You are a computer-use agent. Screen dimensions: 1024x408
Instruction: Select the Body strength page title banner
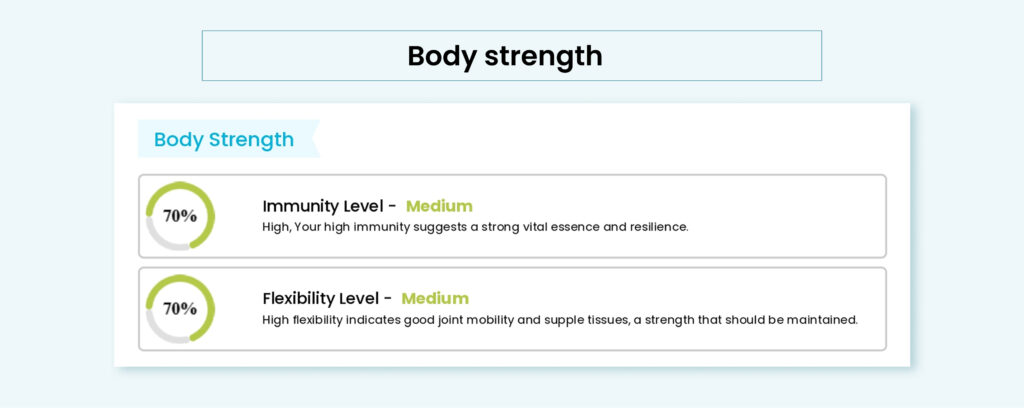tap(511, 55)
